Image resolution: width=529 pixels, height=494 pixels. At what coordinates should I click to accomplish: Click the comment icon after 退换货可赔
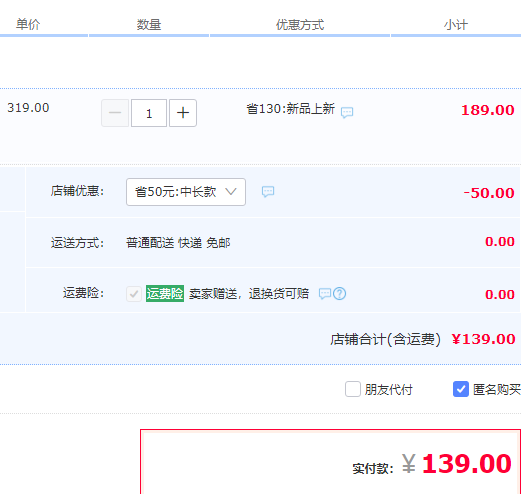[x=325, y=294]
